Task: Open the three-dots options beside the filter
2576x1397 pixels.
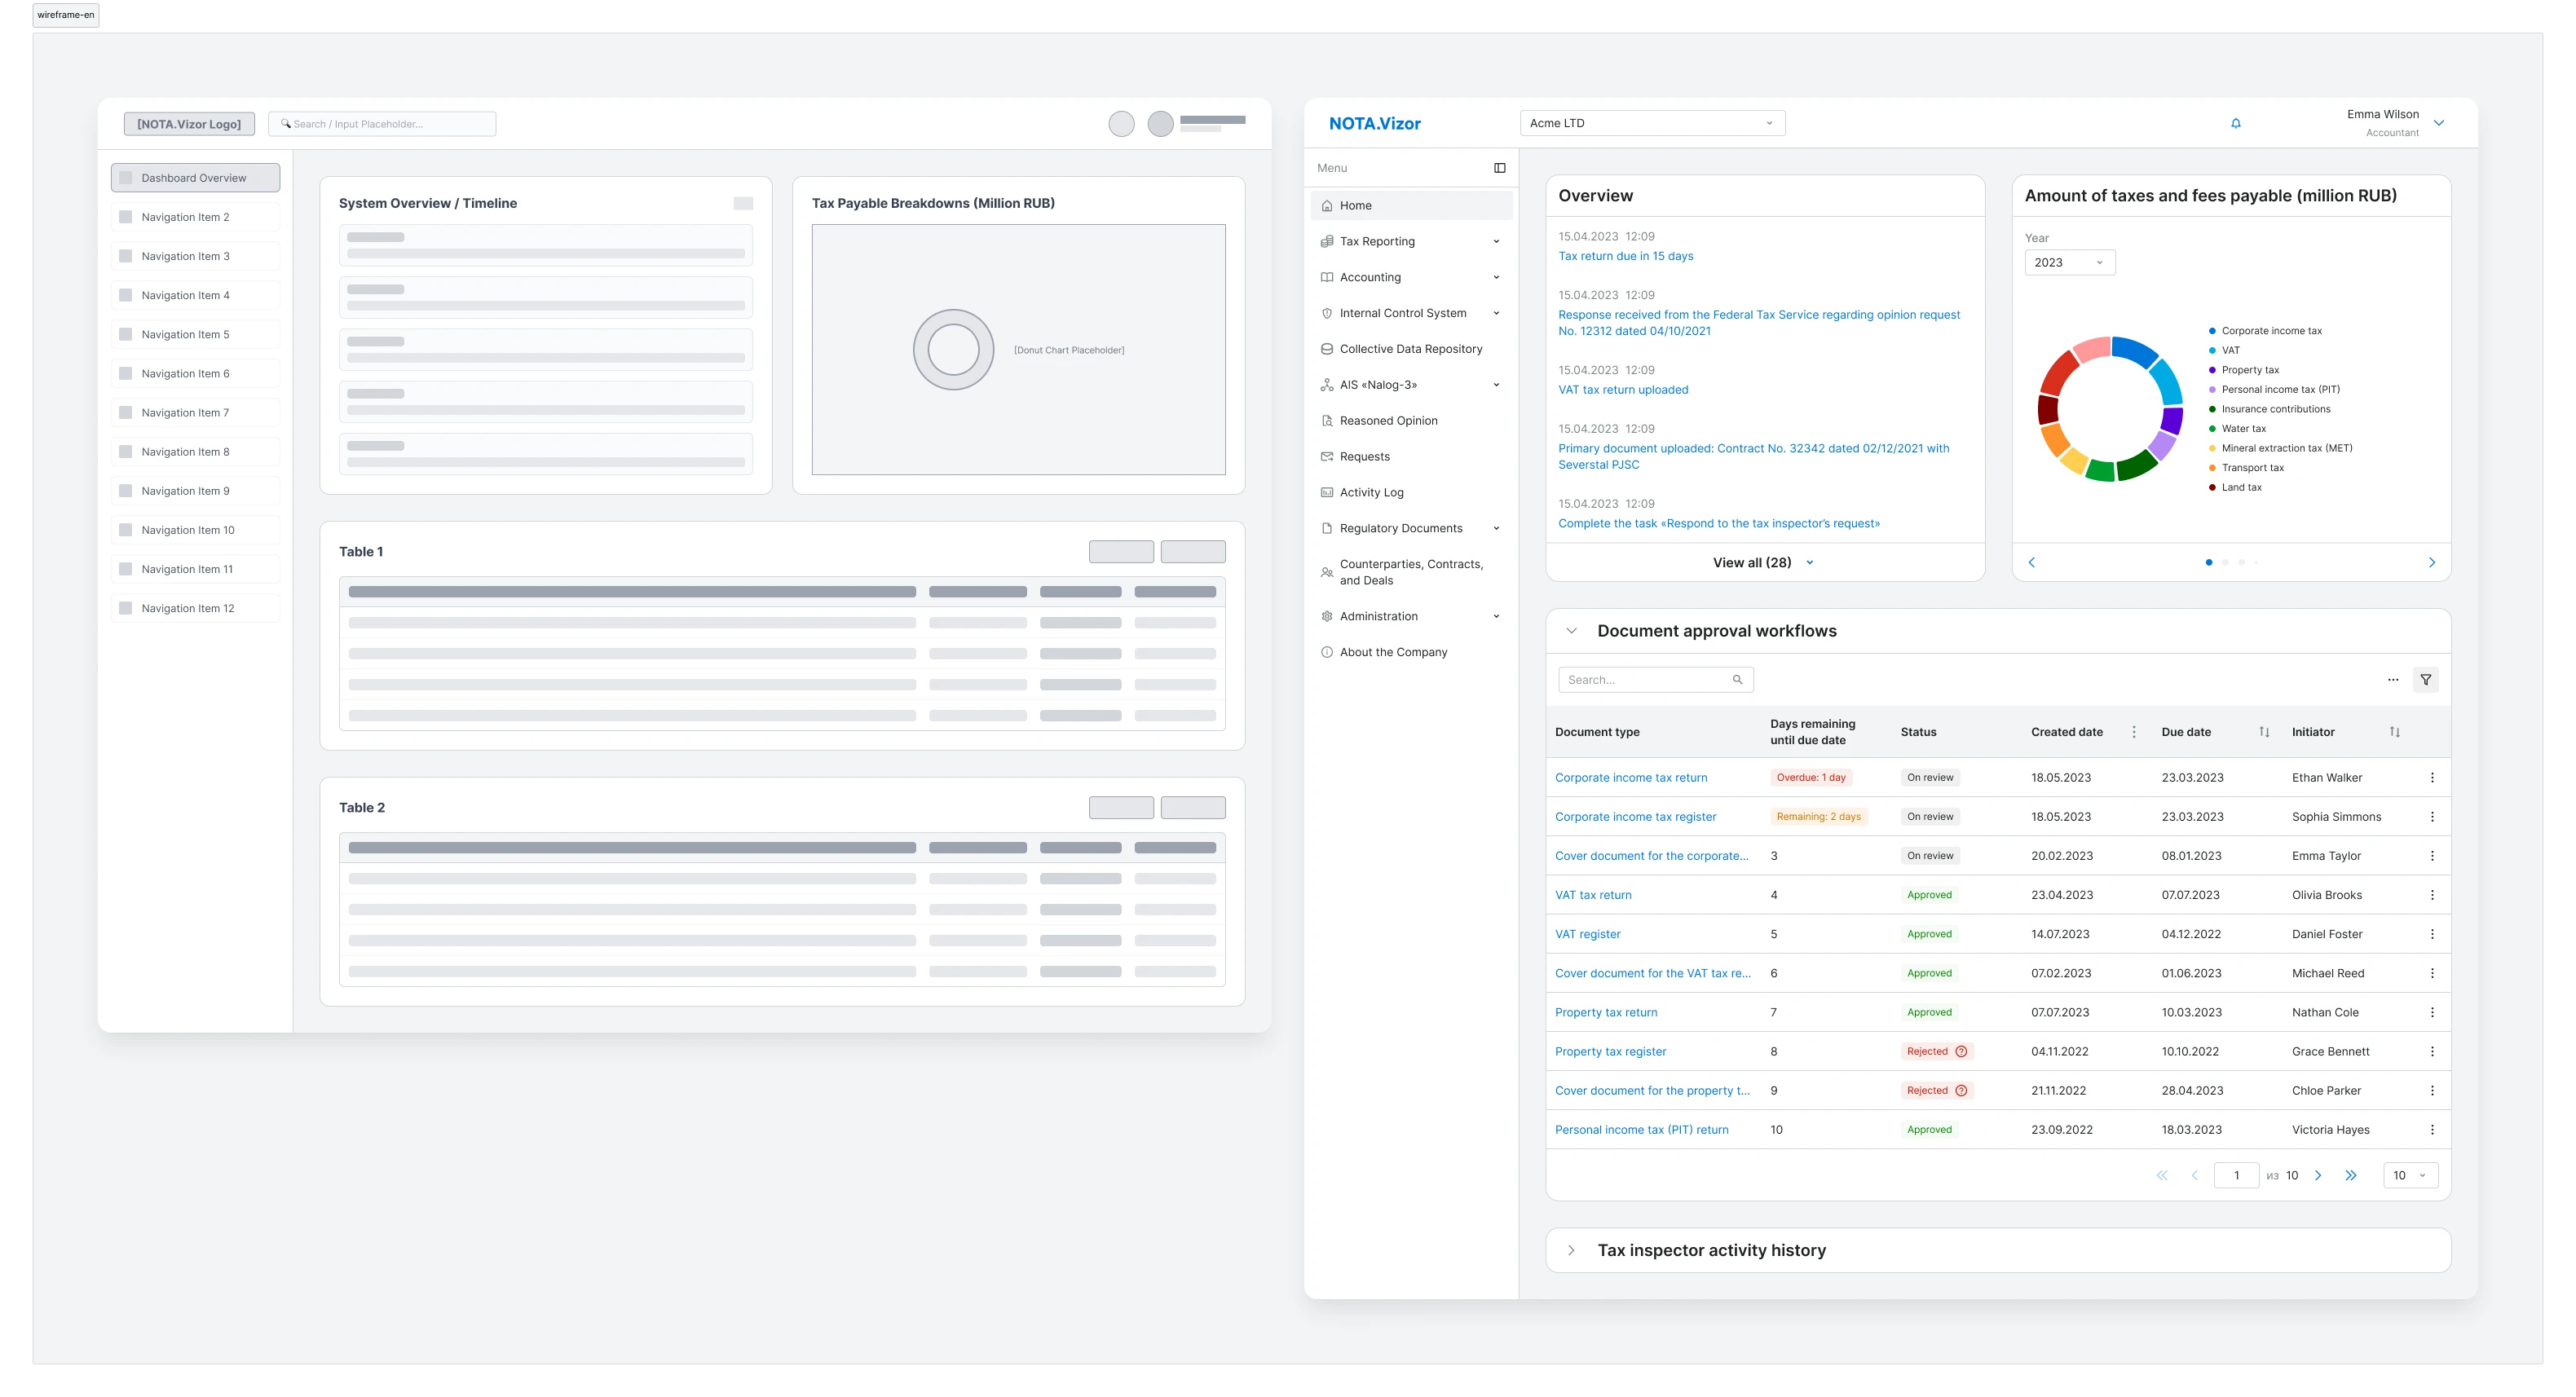Action: [x=2393, y=680]
